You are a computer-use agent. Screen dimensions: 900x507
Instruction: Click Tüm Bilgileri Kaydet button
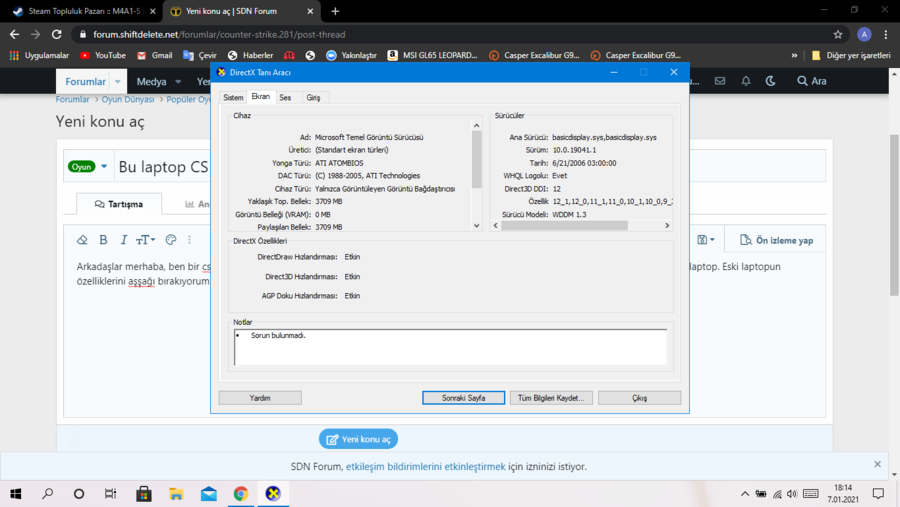click(x=551, y=398)
